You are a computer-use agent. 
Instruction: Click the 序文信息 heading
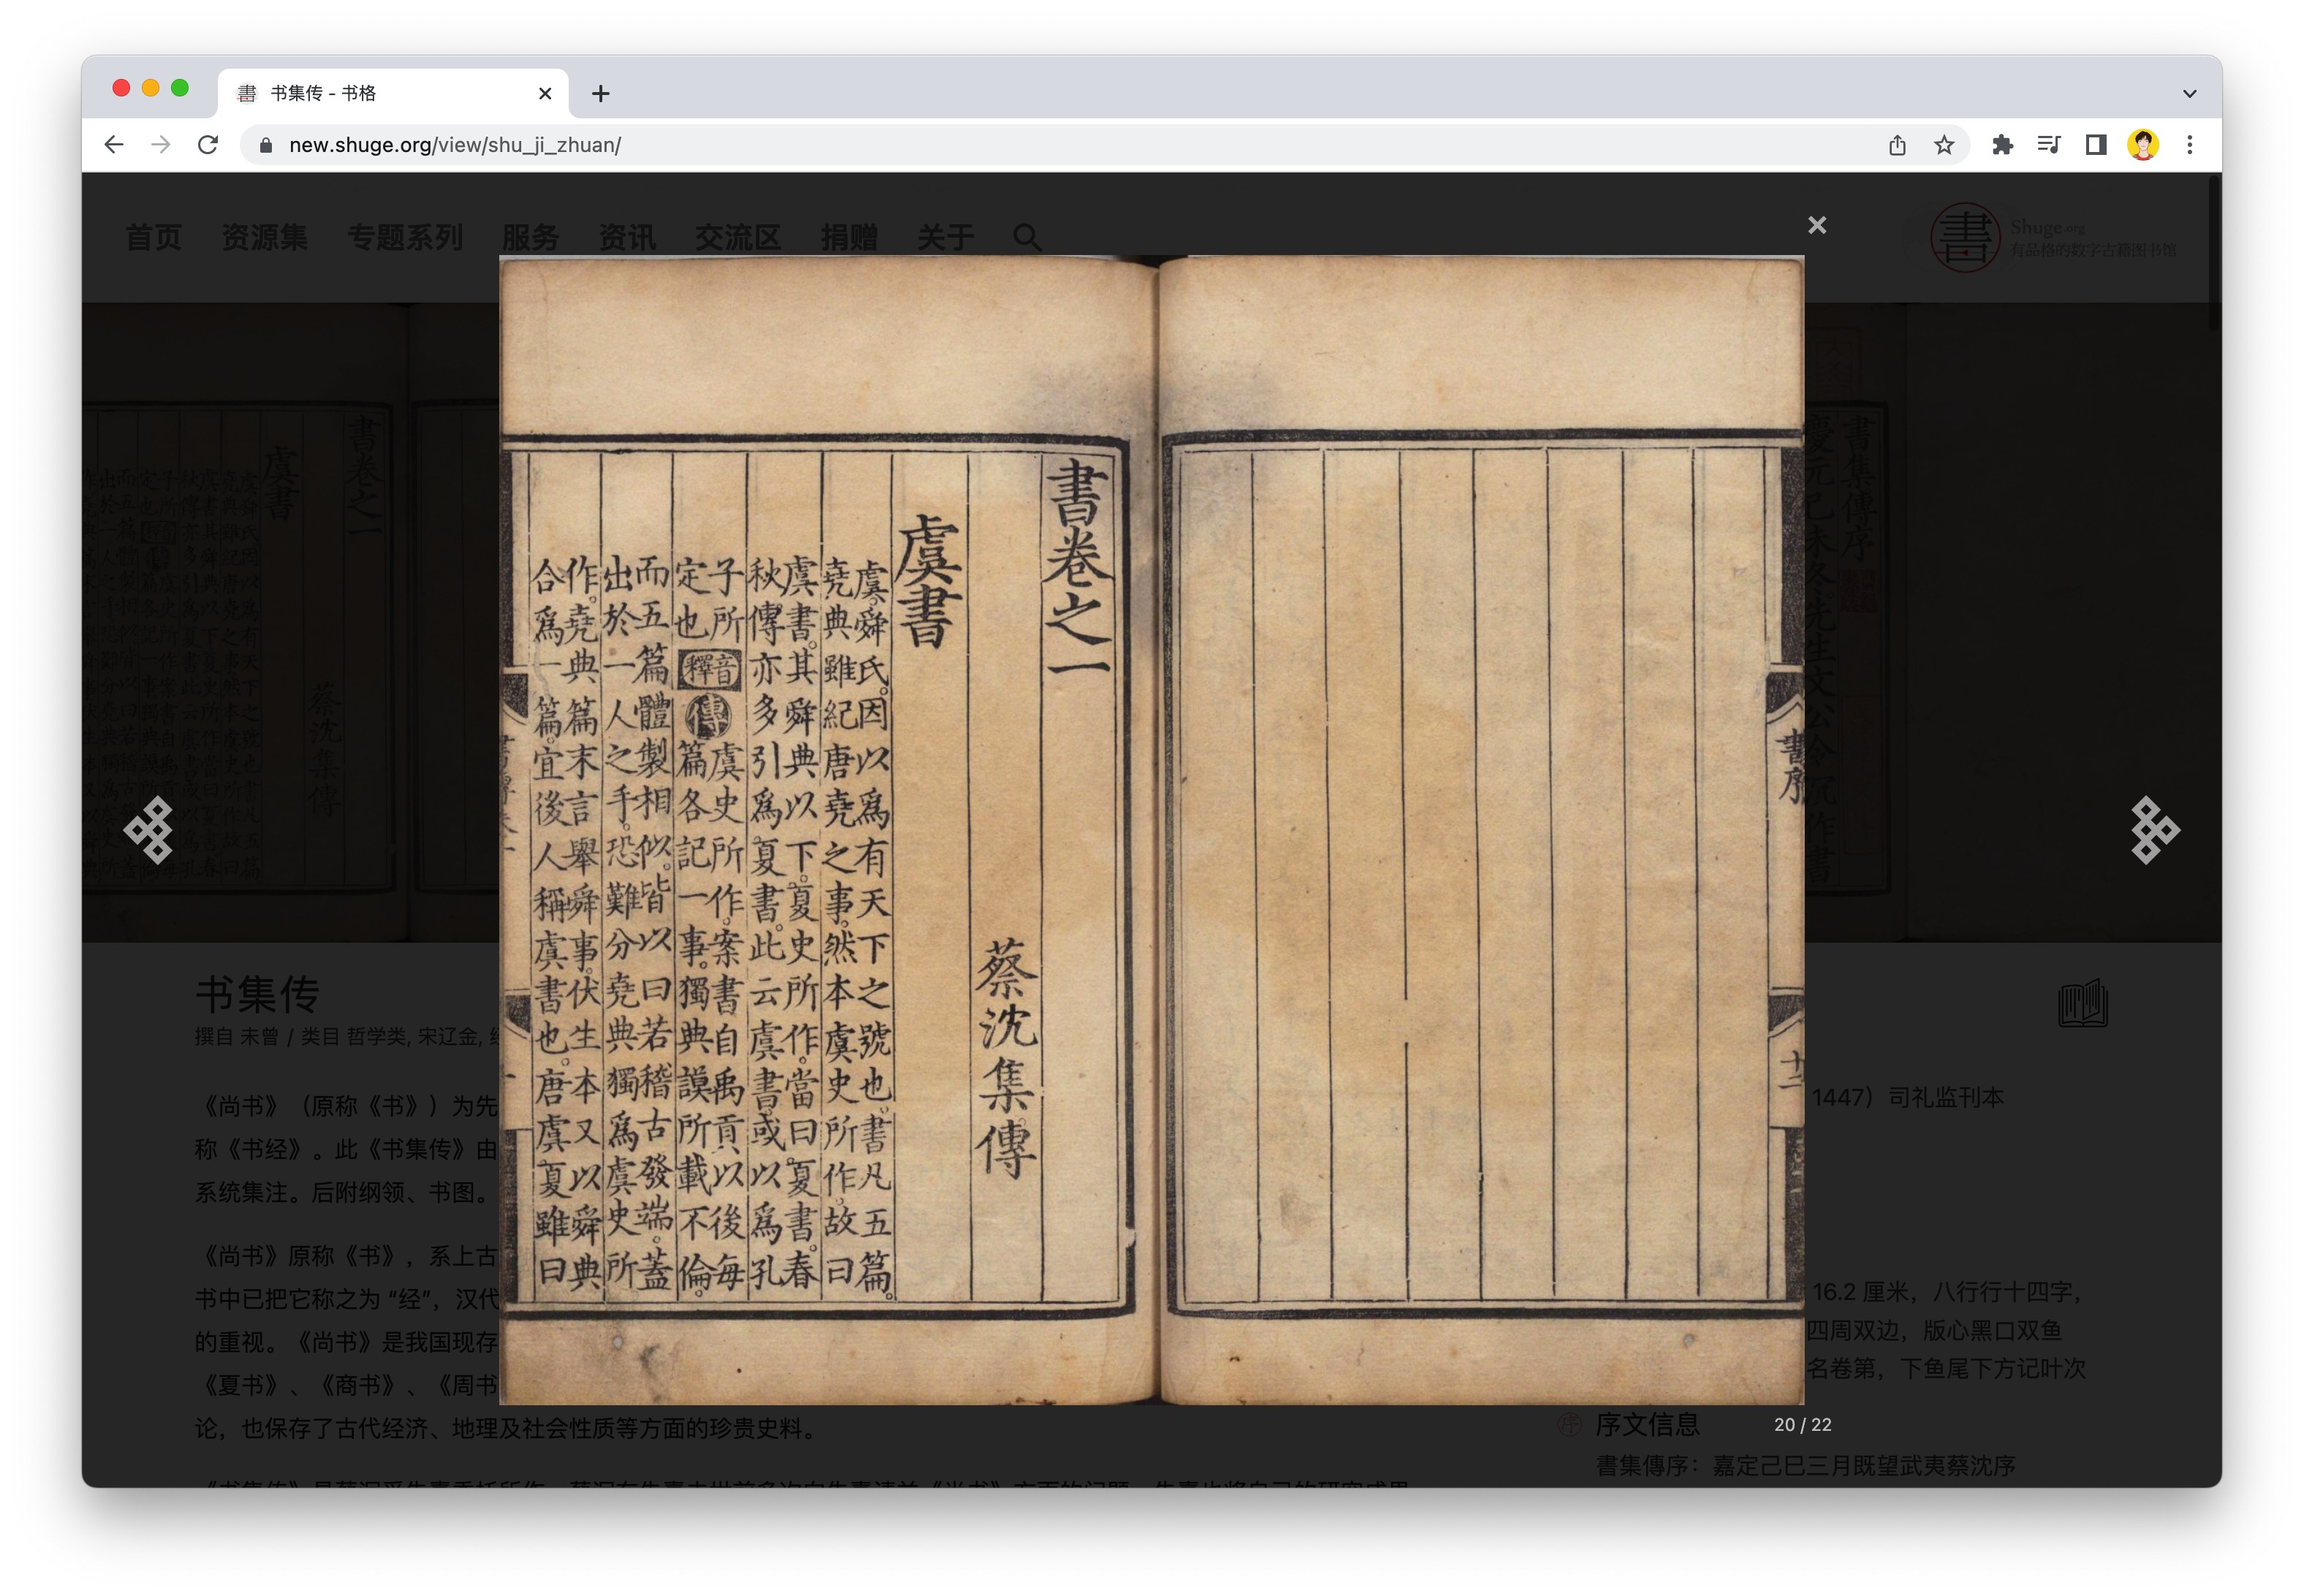click(1647, 1424)
